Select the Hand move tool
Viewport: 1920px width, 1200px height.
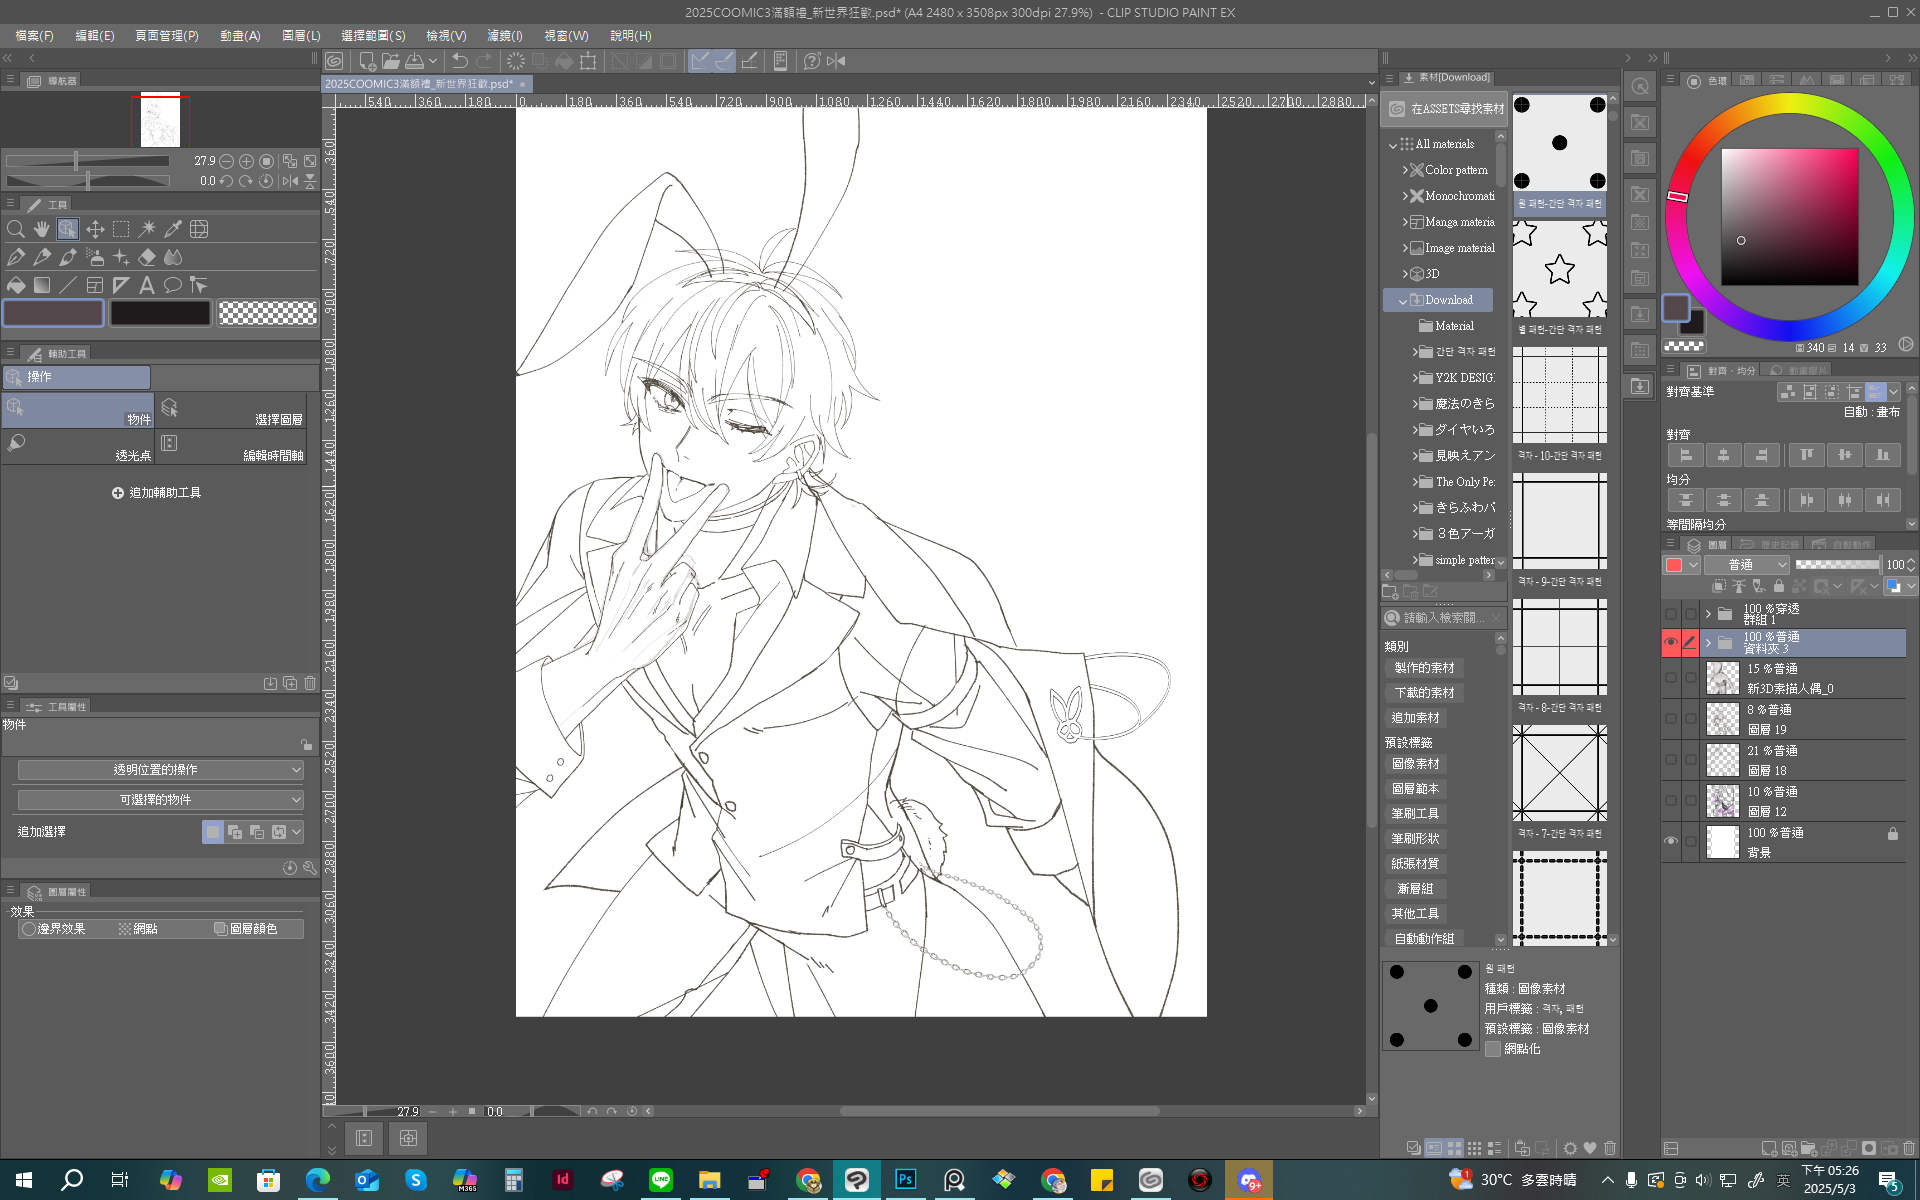[42, 229]
